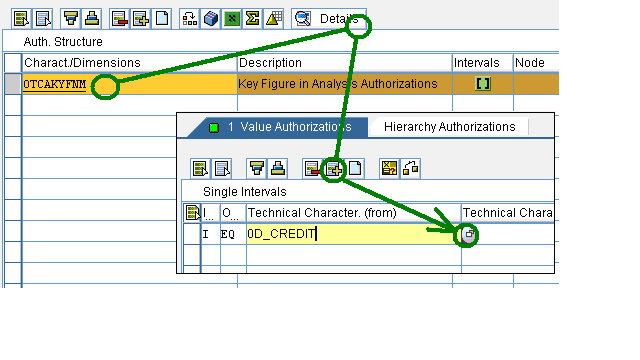Click the green spreadsheet icon
Image resolution: width=640 pixels, height=360 pixels.
232,19
